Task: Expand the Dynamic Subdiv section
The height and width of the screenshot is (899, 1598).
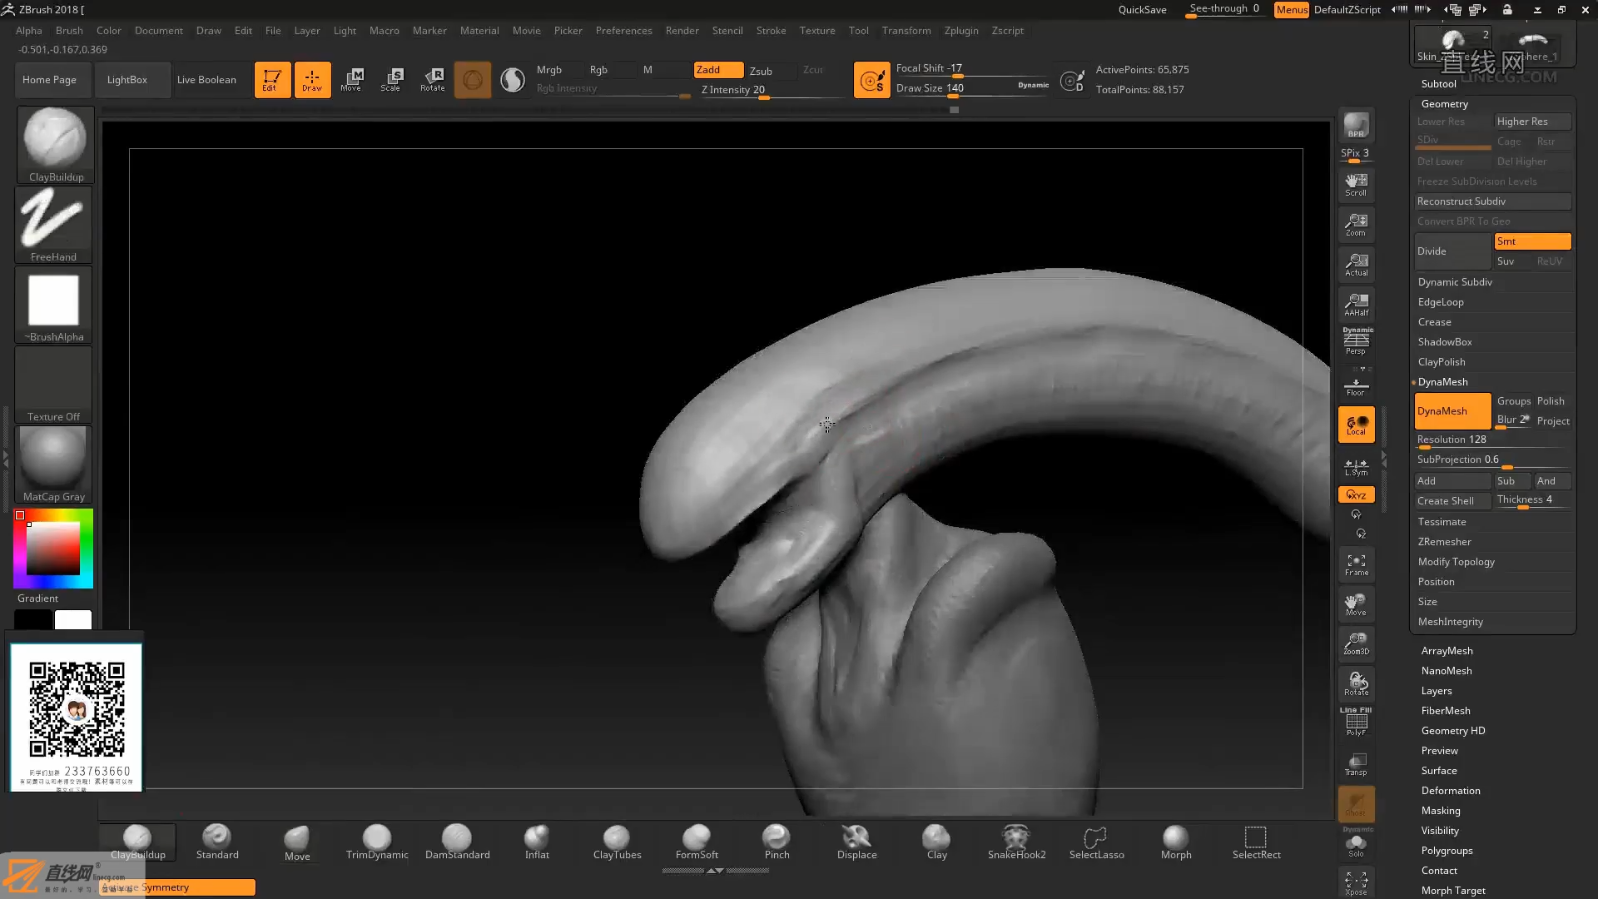Action: point(1454,282)
